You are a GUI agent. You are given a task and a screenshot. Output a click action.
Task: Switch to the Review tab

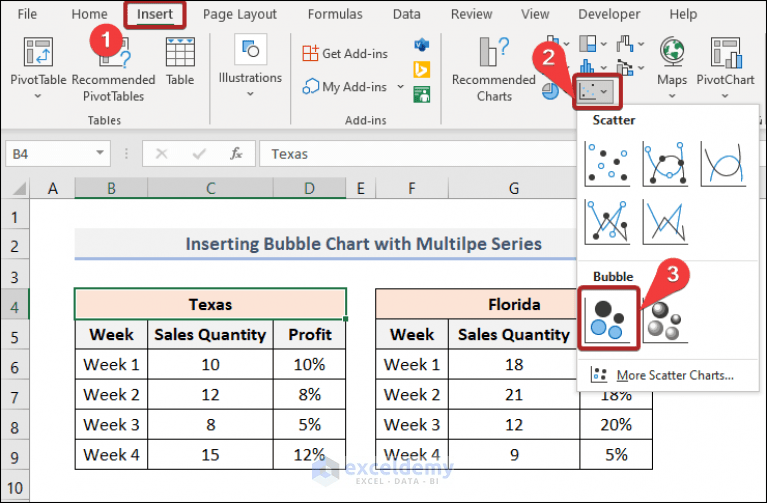[x=472, y=14]
